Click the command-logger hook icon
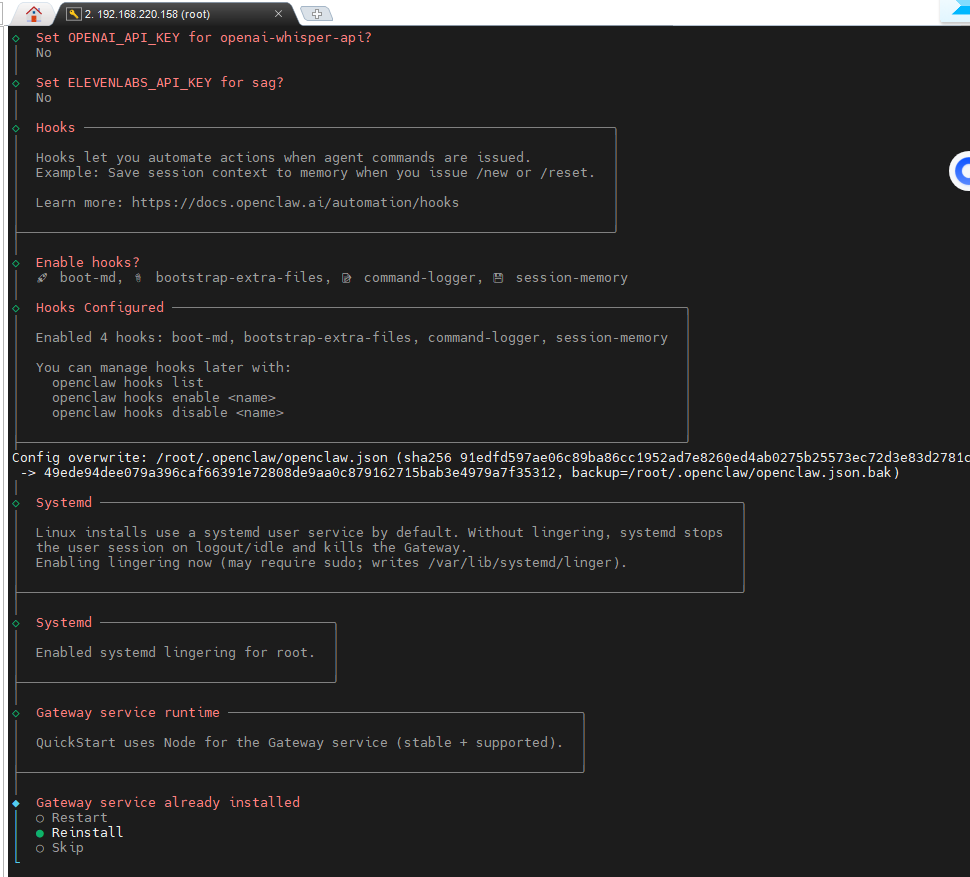970x877 pixels. 346,278
